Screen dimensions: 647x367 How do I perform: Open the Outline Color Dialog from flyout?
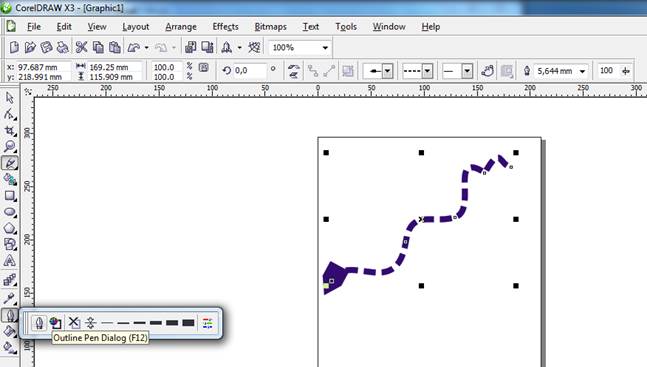pyautogui.click(x=56, y=322)
